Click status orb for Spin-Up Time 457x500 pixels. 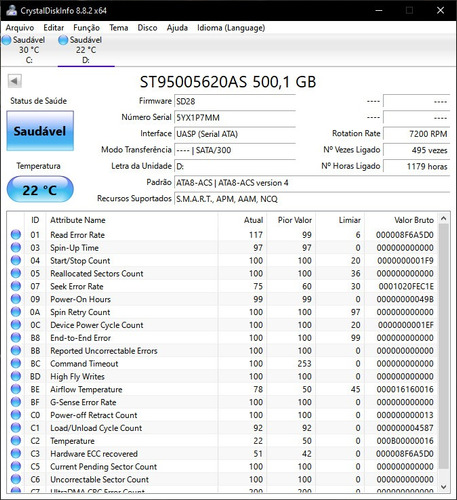[x=16, y=248]
